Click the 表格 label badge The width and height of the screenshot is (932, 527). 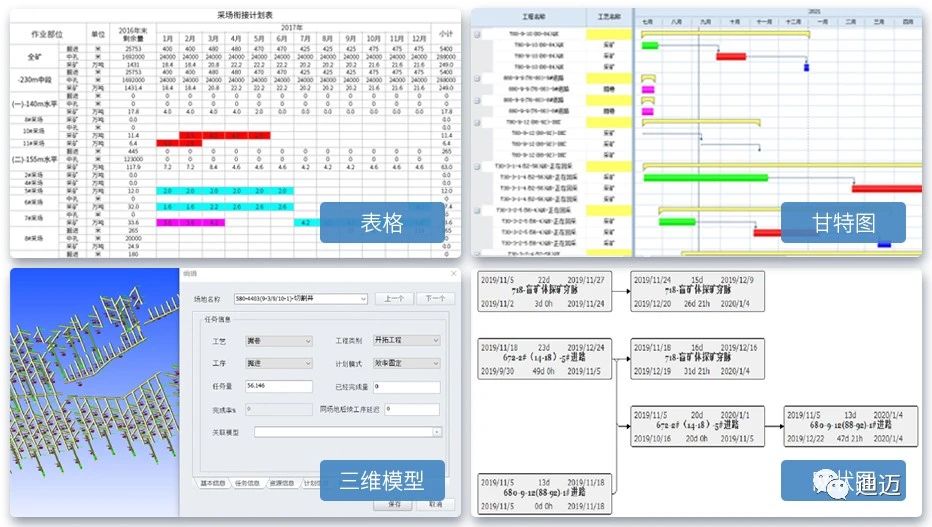point(381,222)
